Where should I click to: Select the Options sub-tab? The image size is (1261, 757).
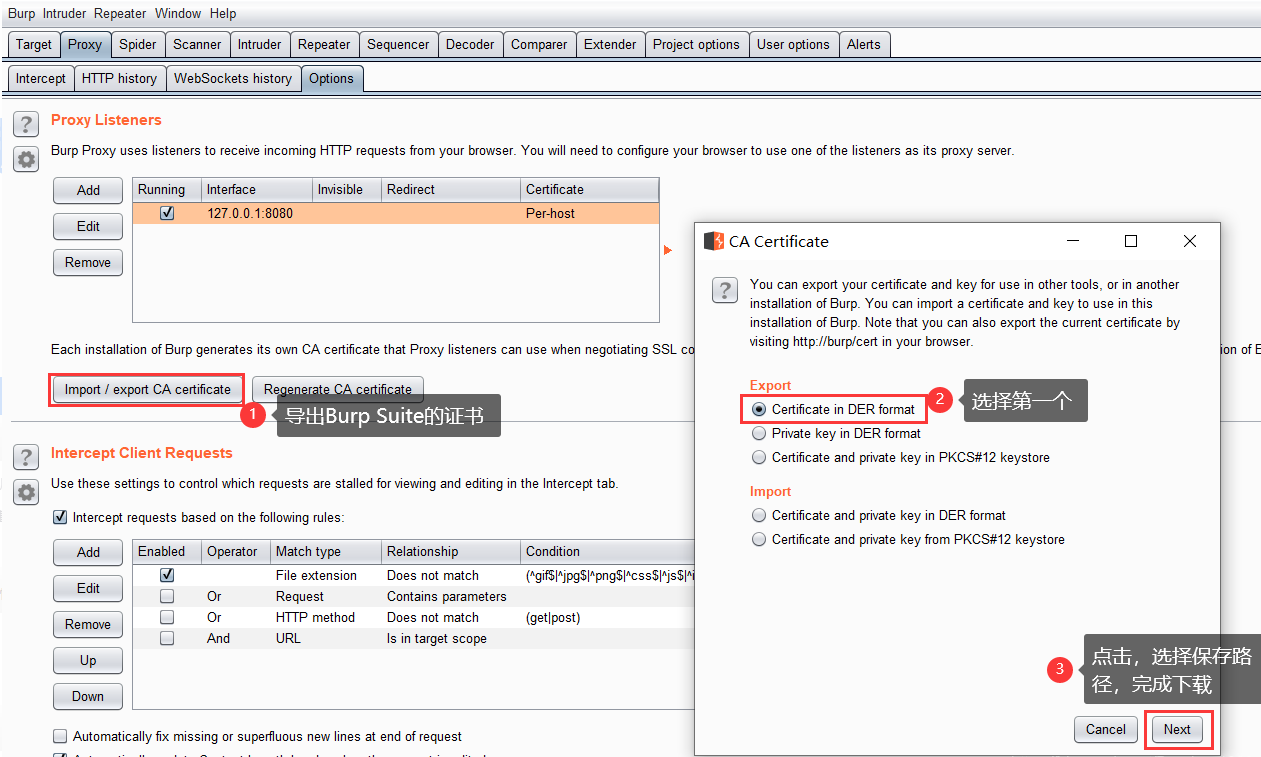click(x=331, y=78)
